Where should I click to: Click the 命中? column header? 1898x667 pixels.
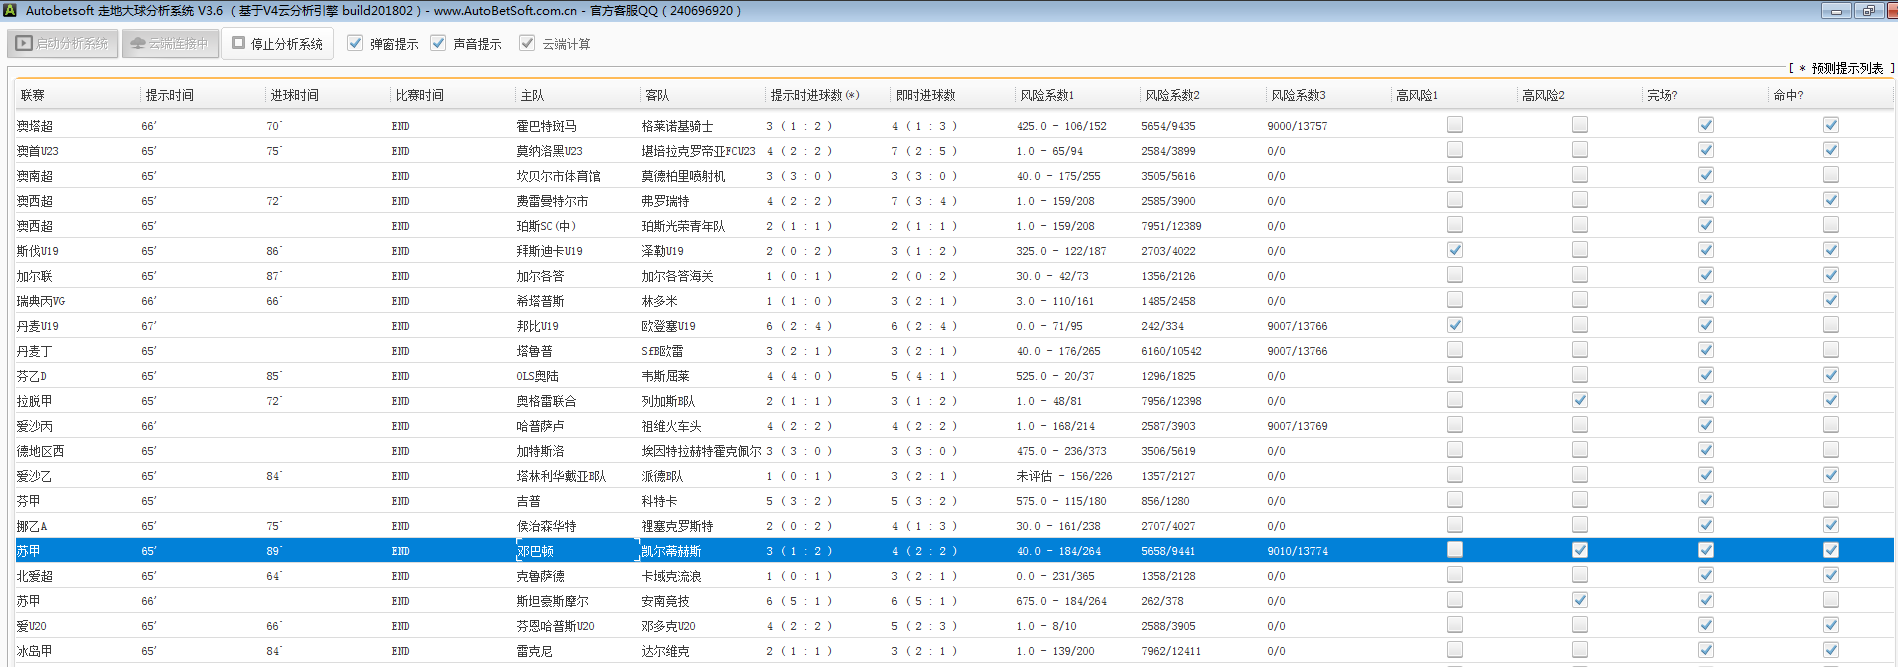[1788, 95]
